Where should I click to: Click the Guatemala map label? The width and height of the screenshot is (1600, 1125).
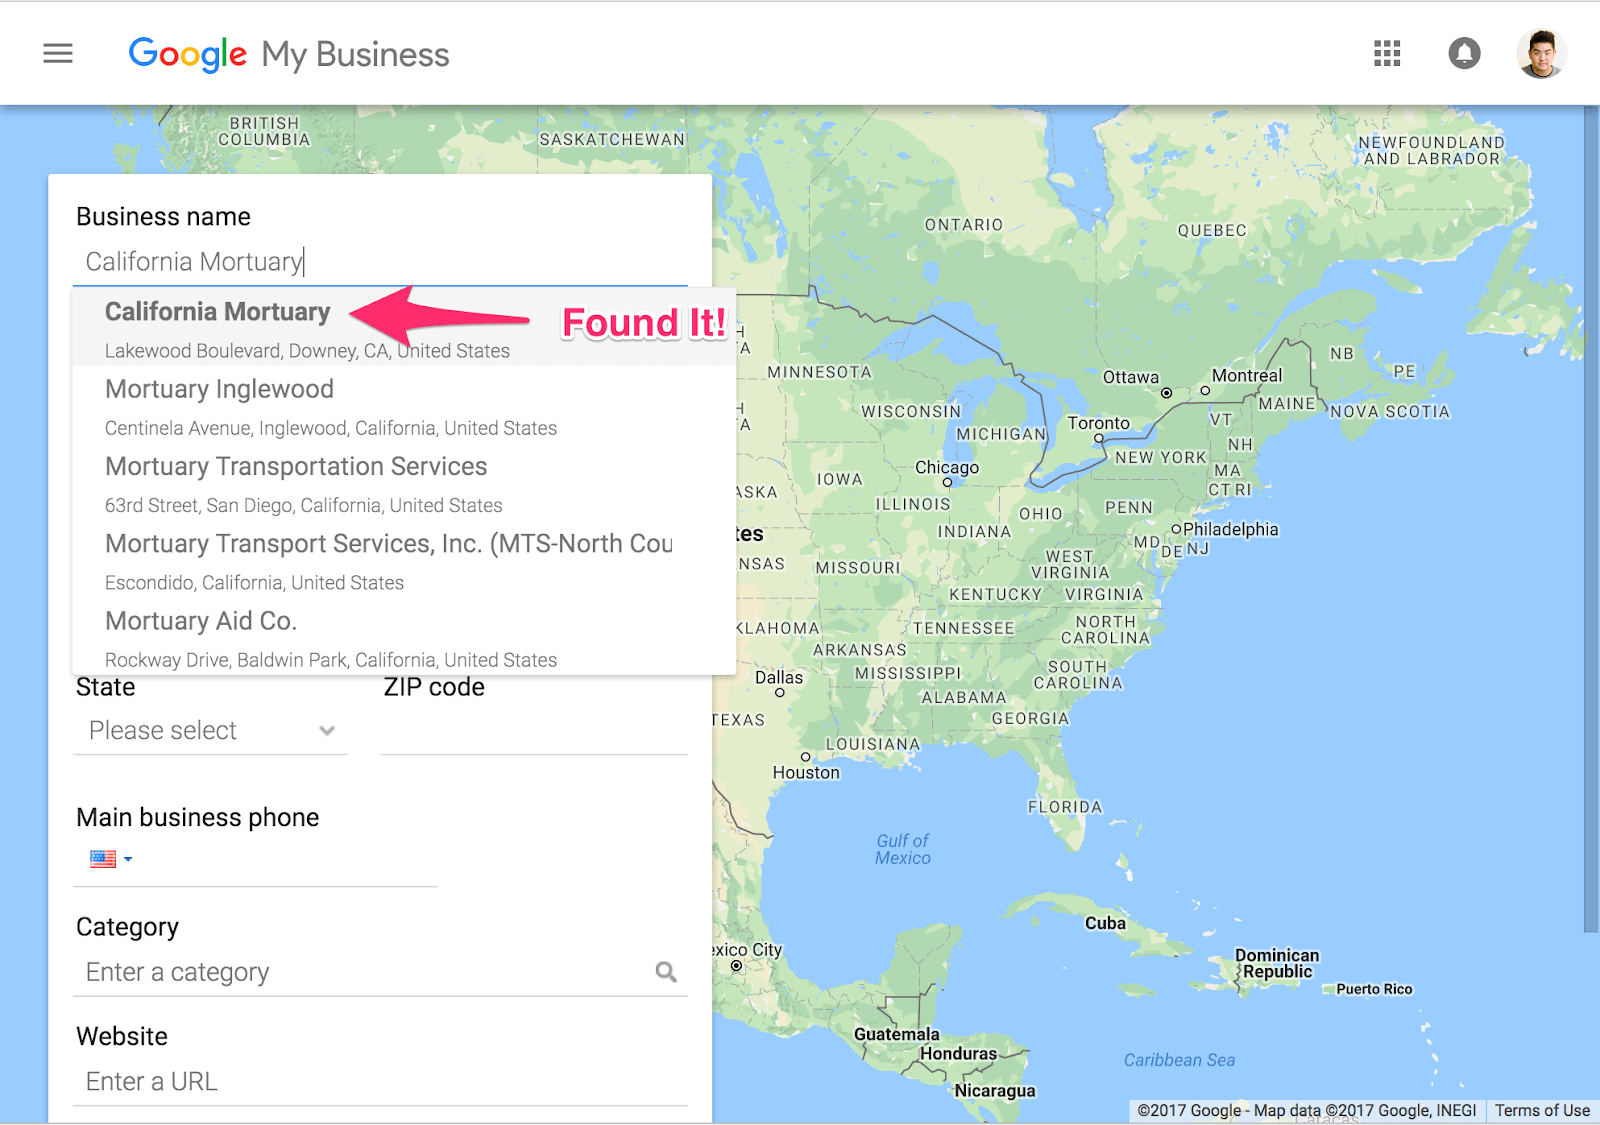(x=896, y=1034)
